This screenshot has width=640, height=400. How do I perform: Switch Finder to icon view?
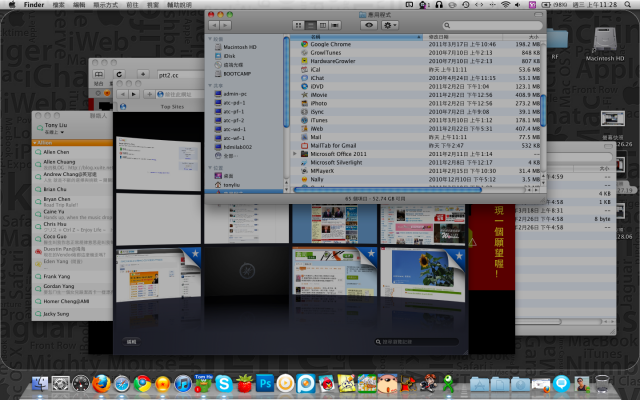pos(298,25)
